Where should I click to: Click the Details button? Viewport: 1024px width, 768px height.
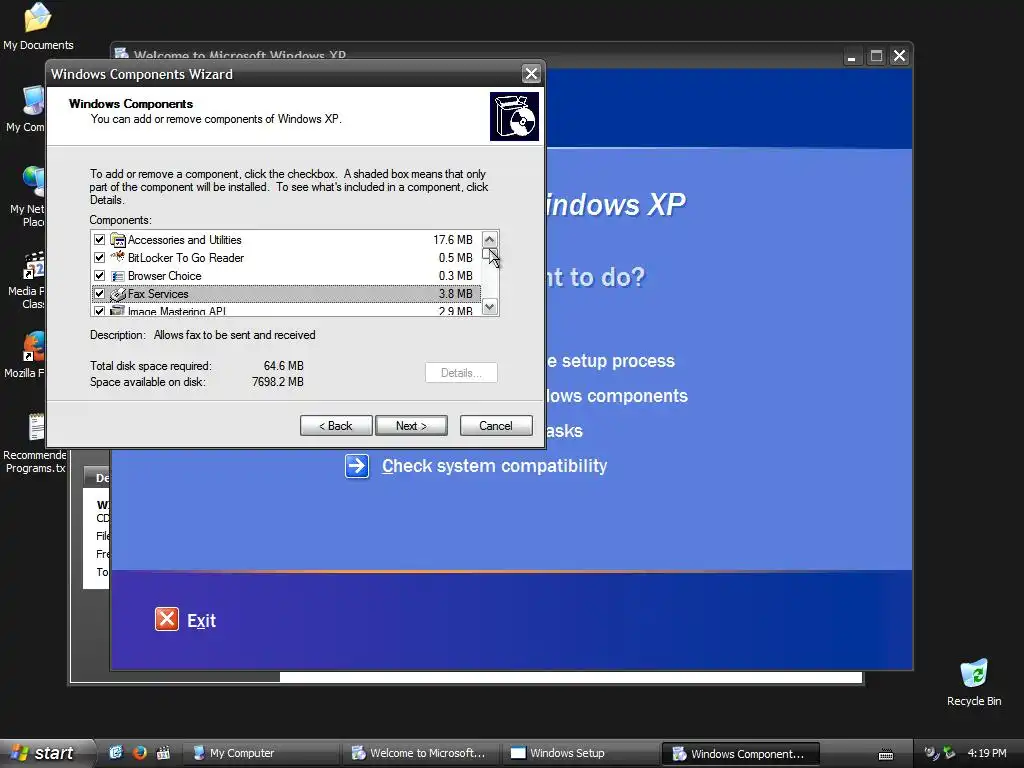coord(461,373)
